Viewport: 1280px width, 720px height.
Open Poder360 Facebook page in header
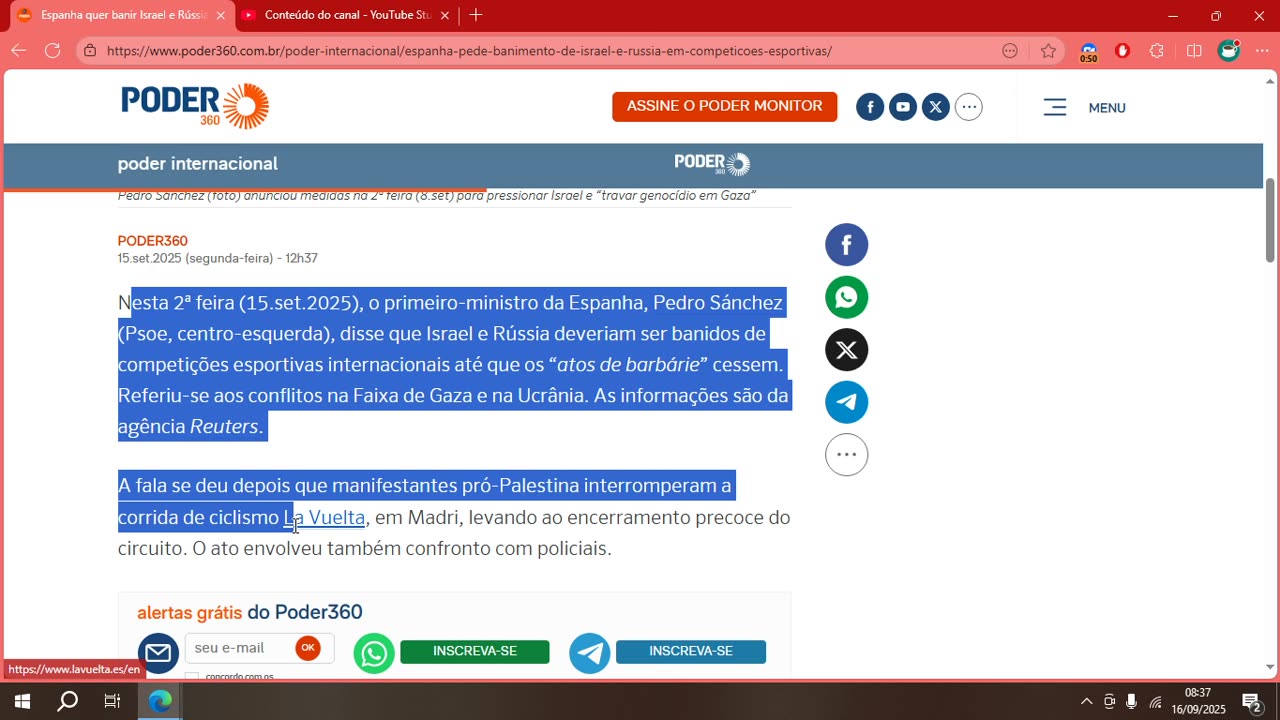tap(870, 107)
